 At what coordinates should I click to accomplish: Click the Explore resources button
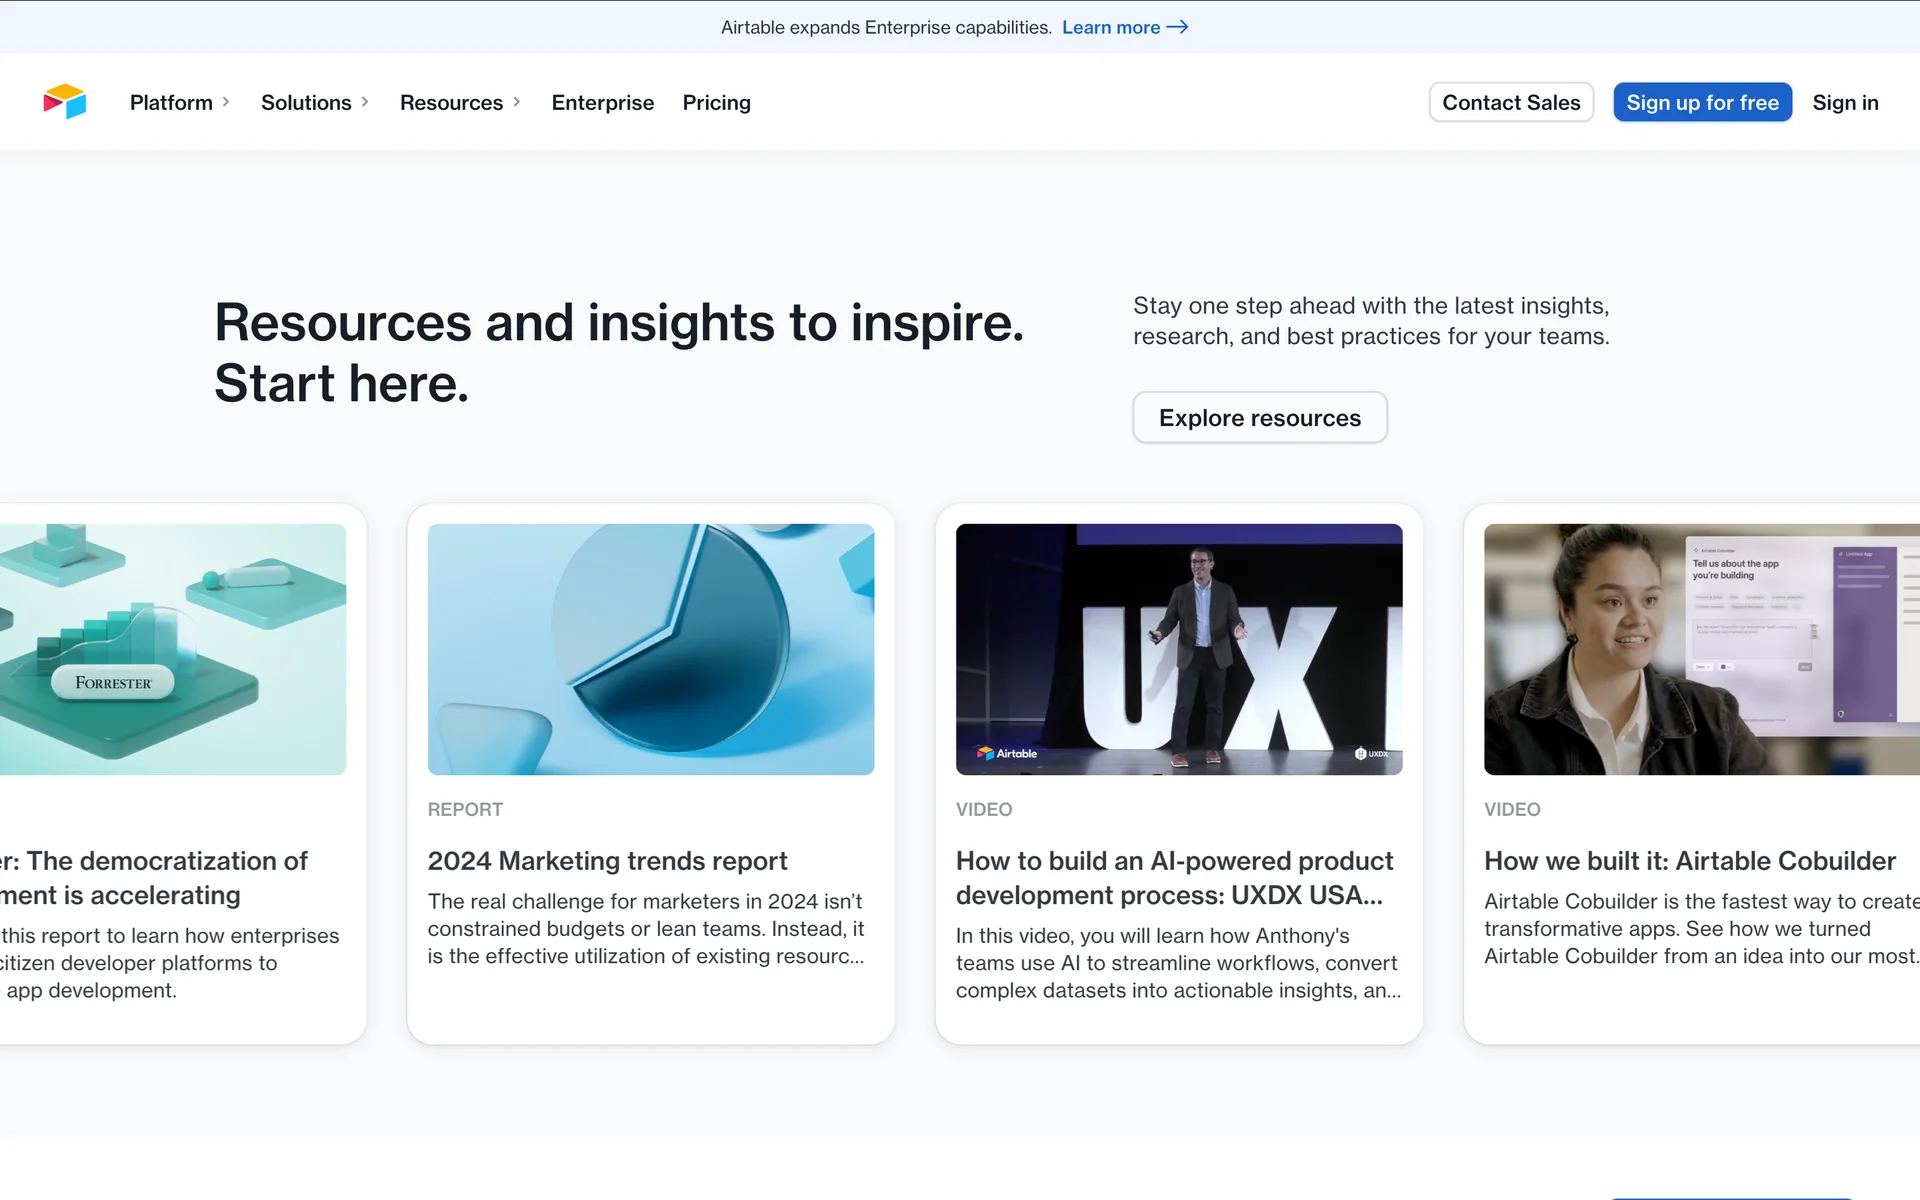(1259, 417)
